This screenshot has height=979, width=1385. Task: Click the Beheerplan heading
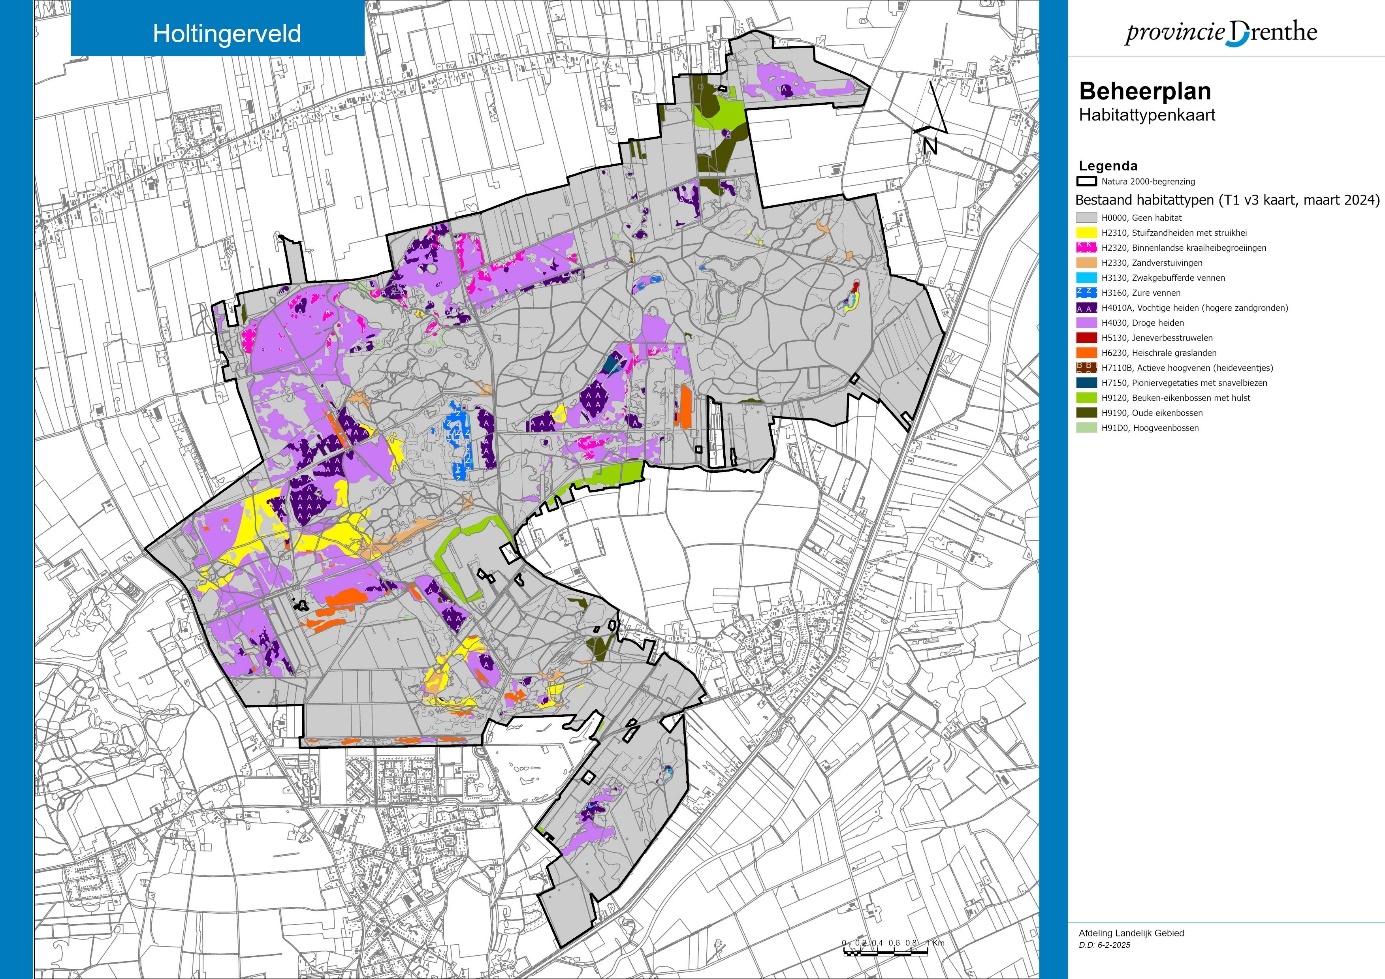point(1144,92)
